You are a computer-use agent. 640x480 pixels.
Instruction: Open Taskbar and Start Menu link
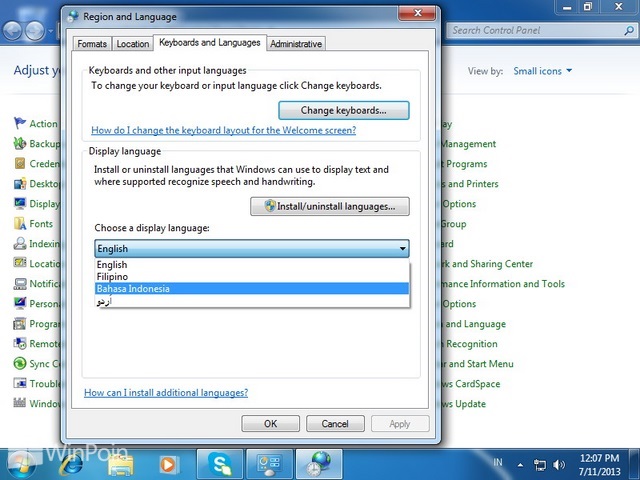click(478, 364)
